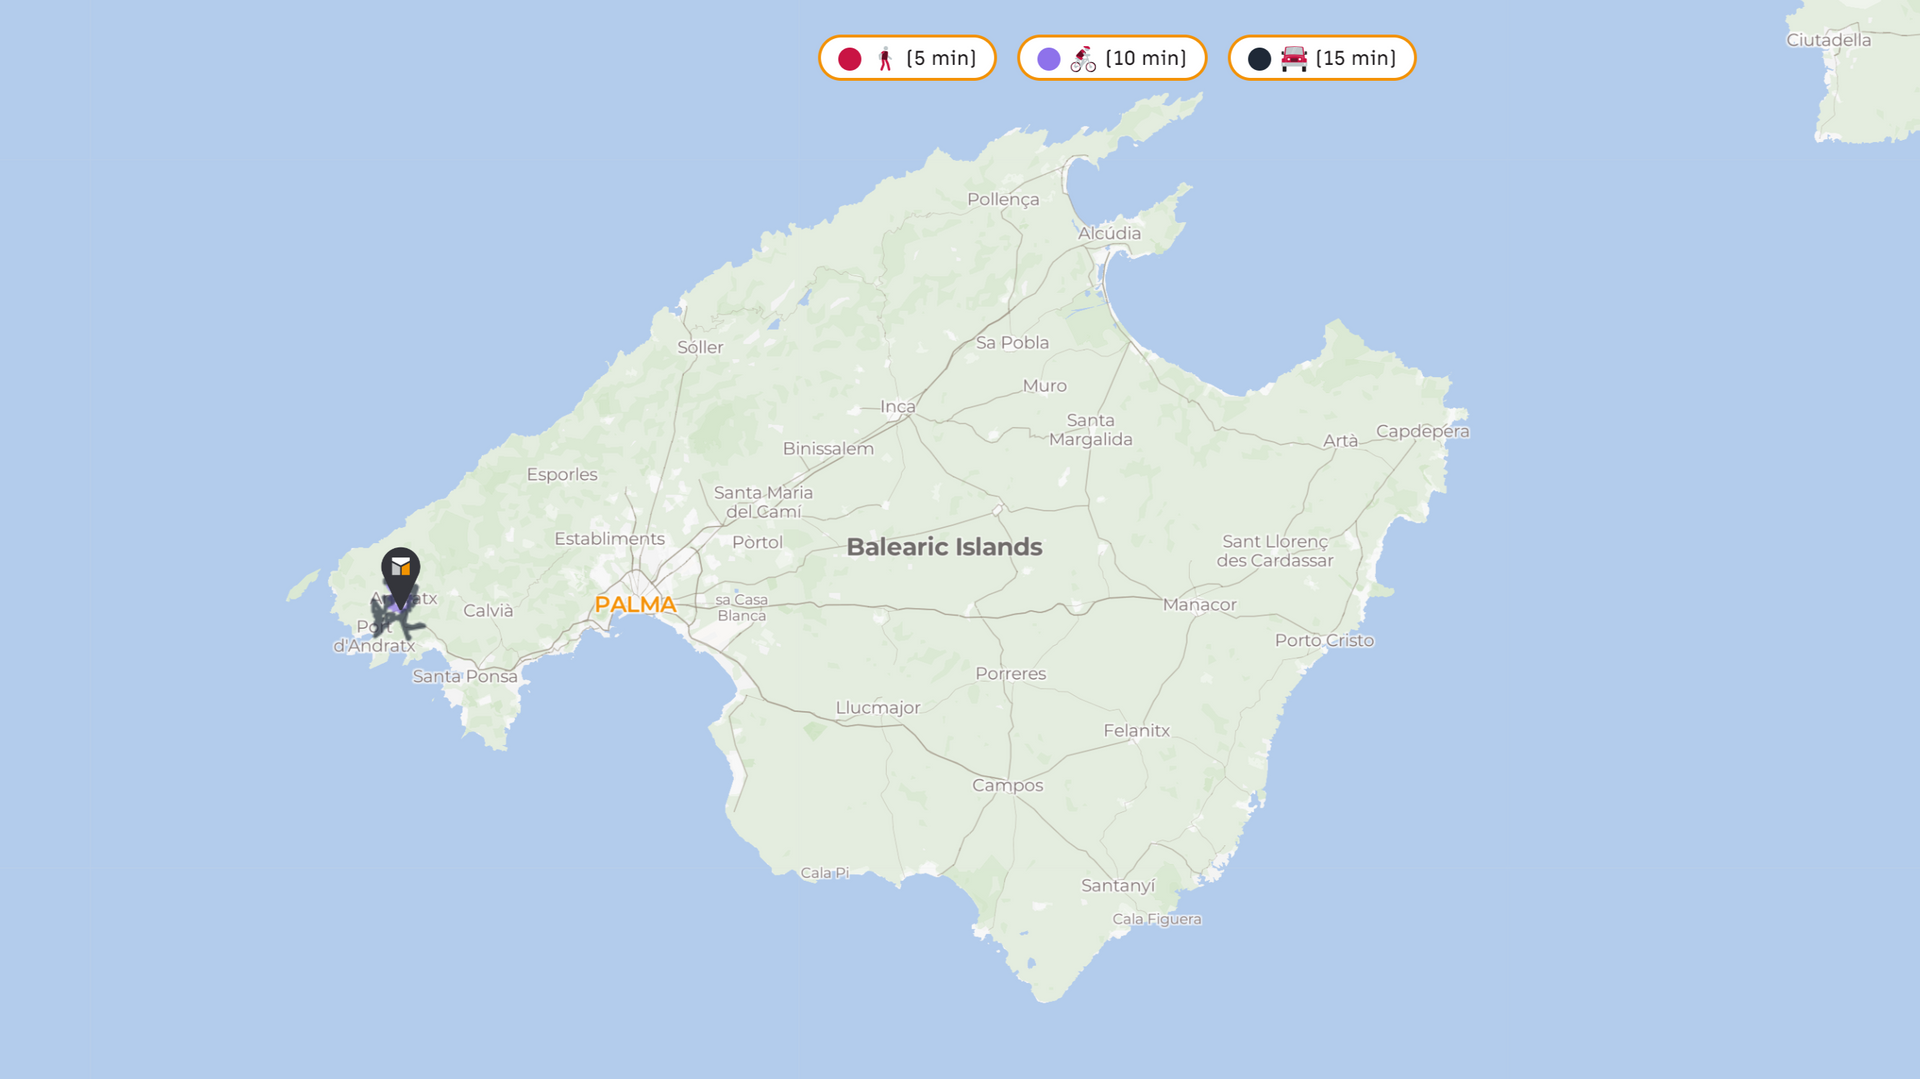Click the Sóller town label
Viewport: 1920px width, 1079px height.
click(700, 348)
